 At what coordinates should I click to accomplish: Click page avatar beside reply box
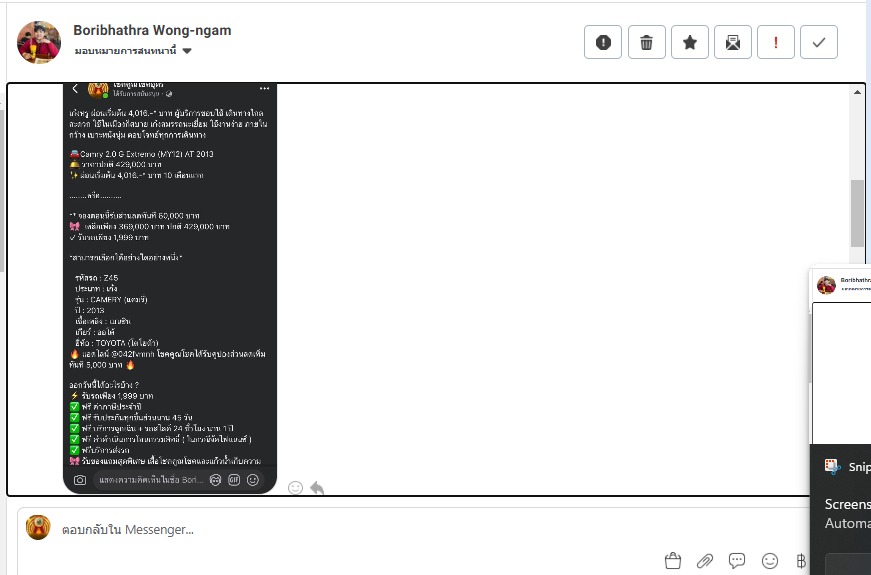click(38, 528)
